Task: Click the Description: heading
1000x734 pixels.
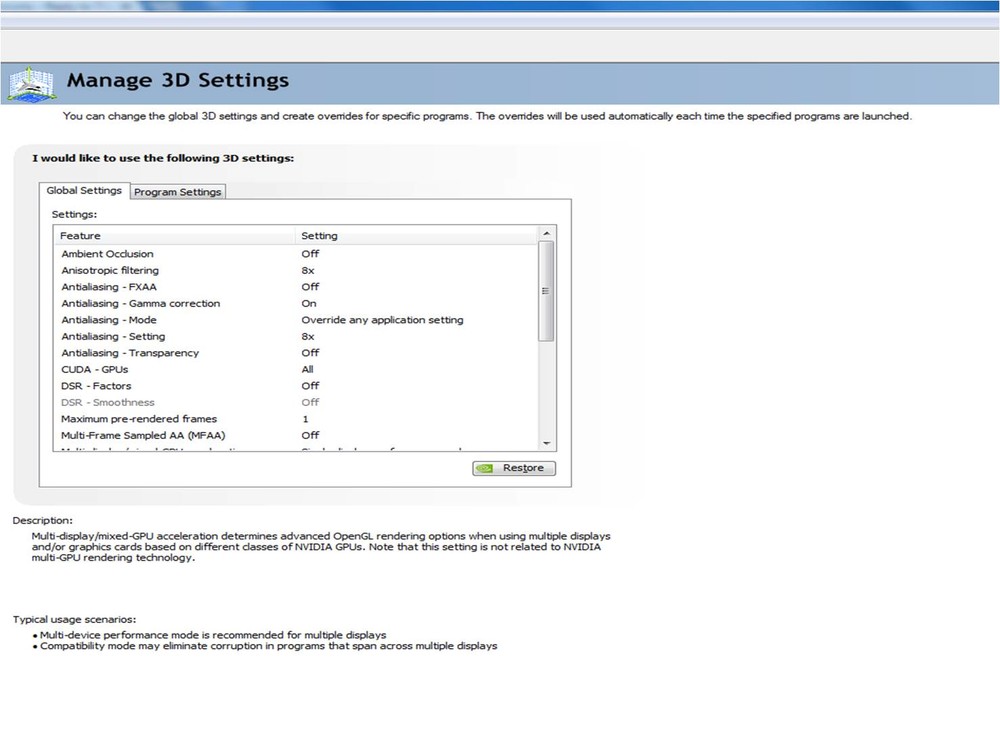Action: tap(43, 520)
